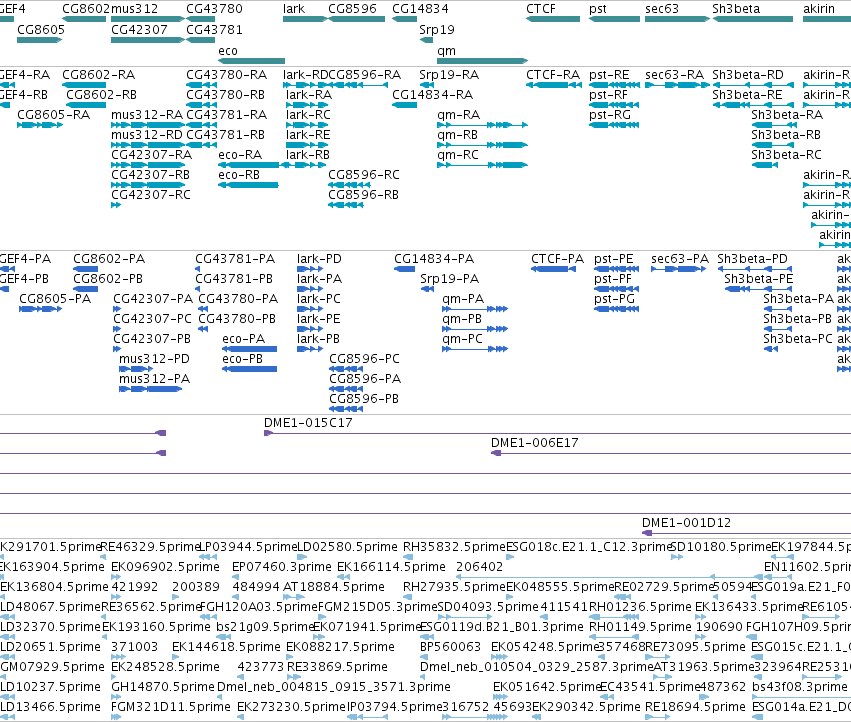Select EST label EK096902.5prime
Viewport: 851px width, 722px height.
[x=166, y=567]
